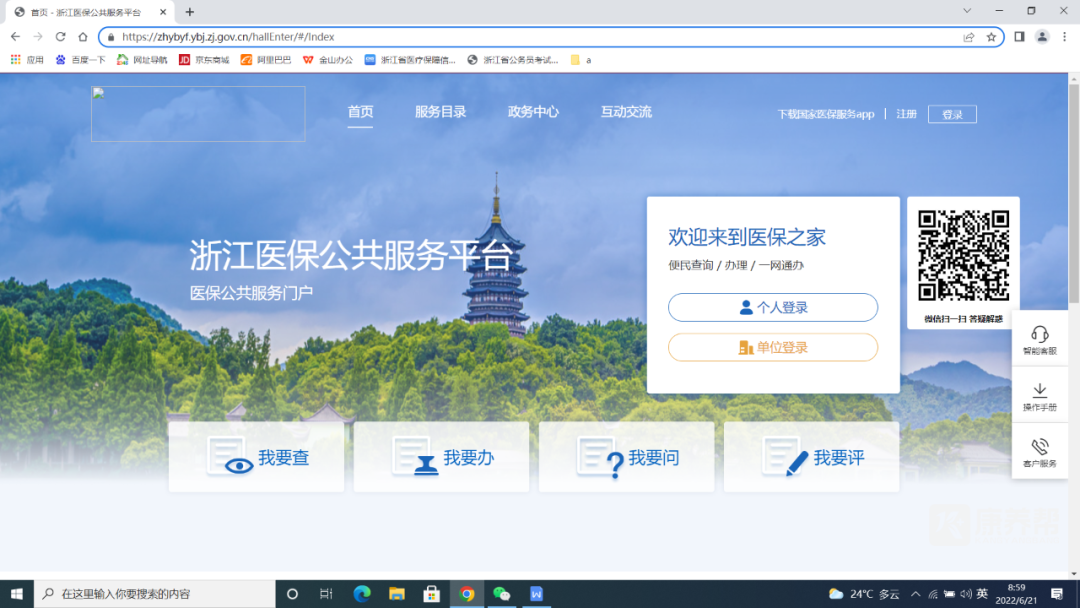Click the address bar URL

pos(228,36)
